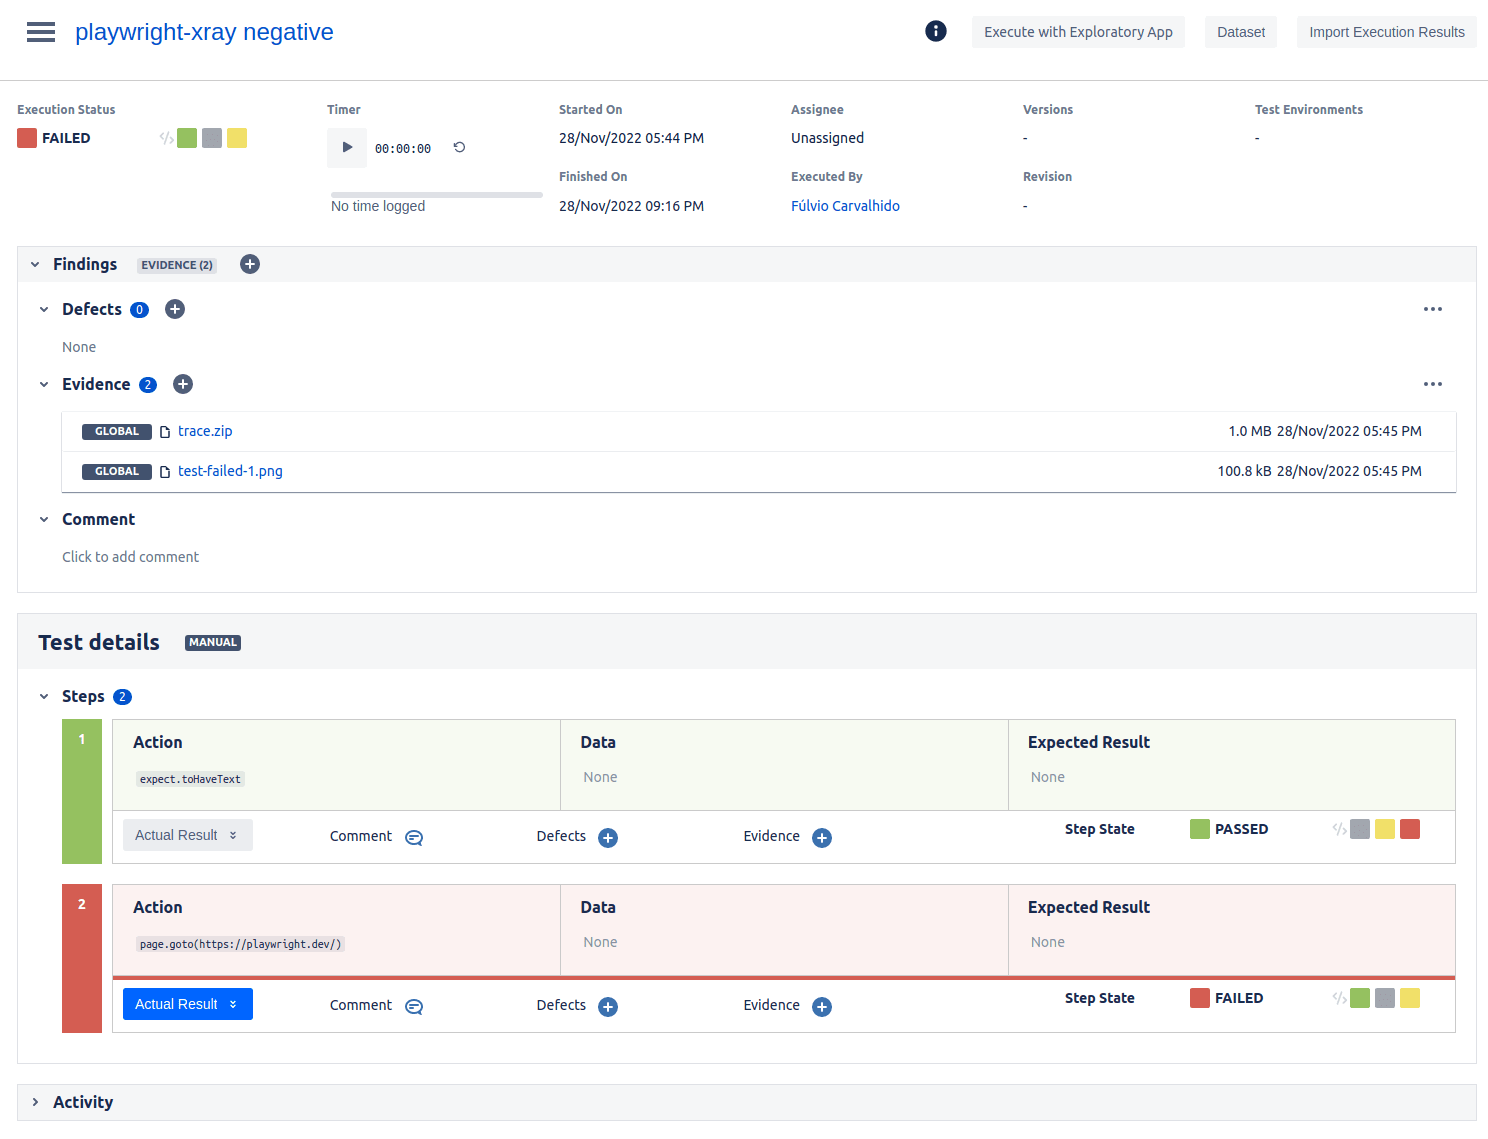Click the No time logged text
This screenshot has width=1488, height=1139.
(378, 206)
